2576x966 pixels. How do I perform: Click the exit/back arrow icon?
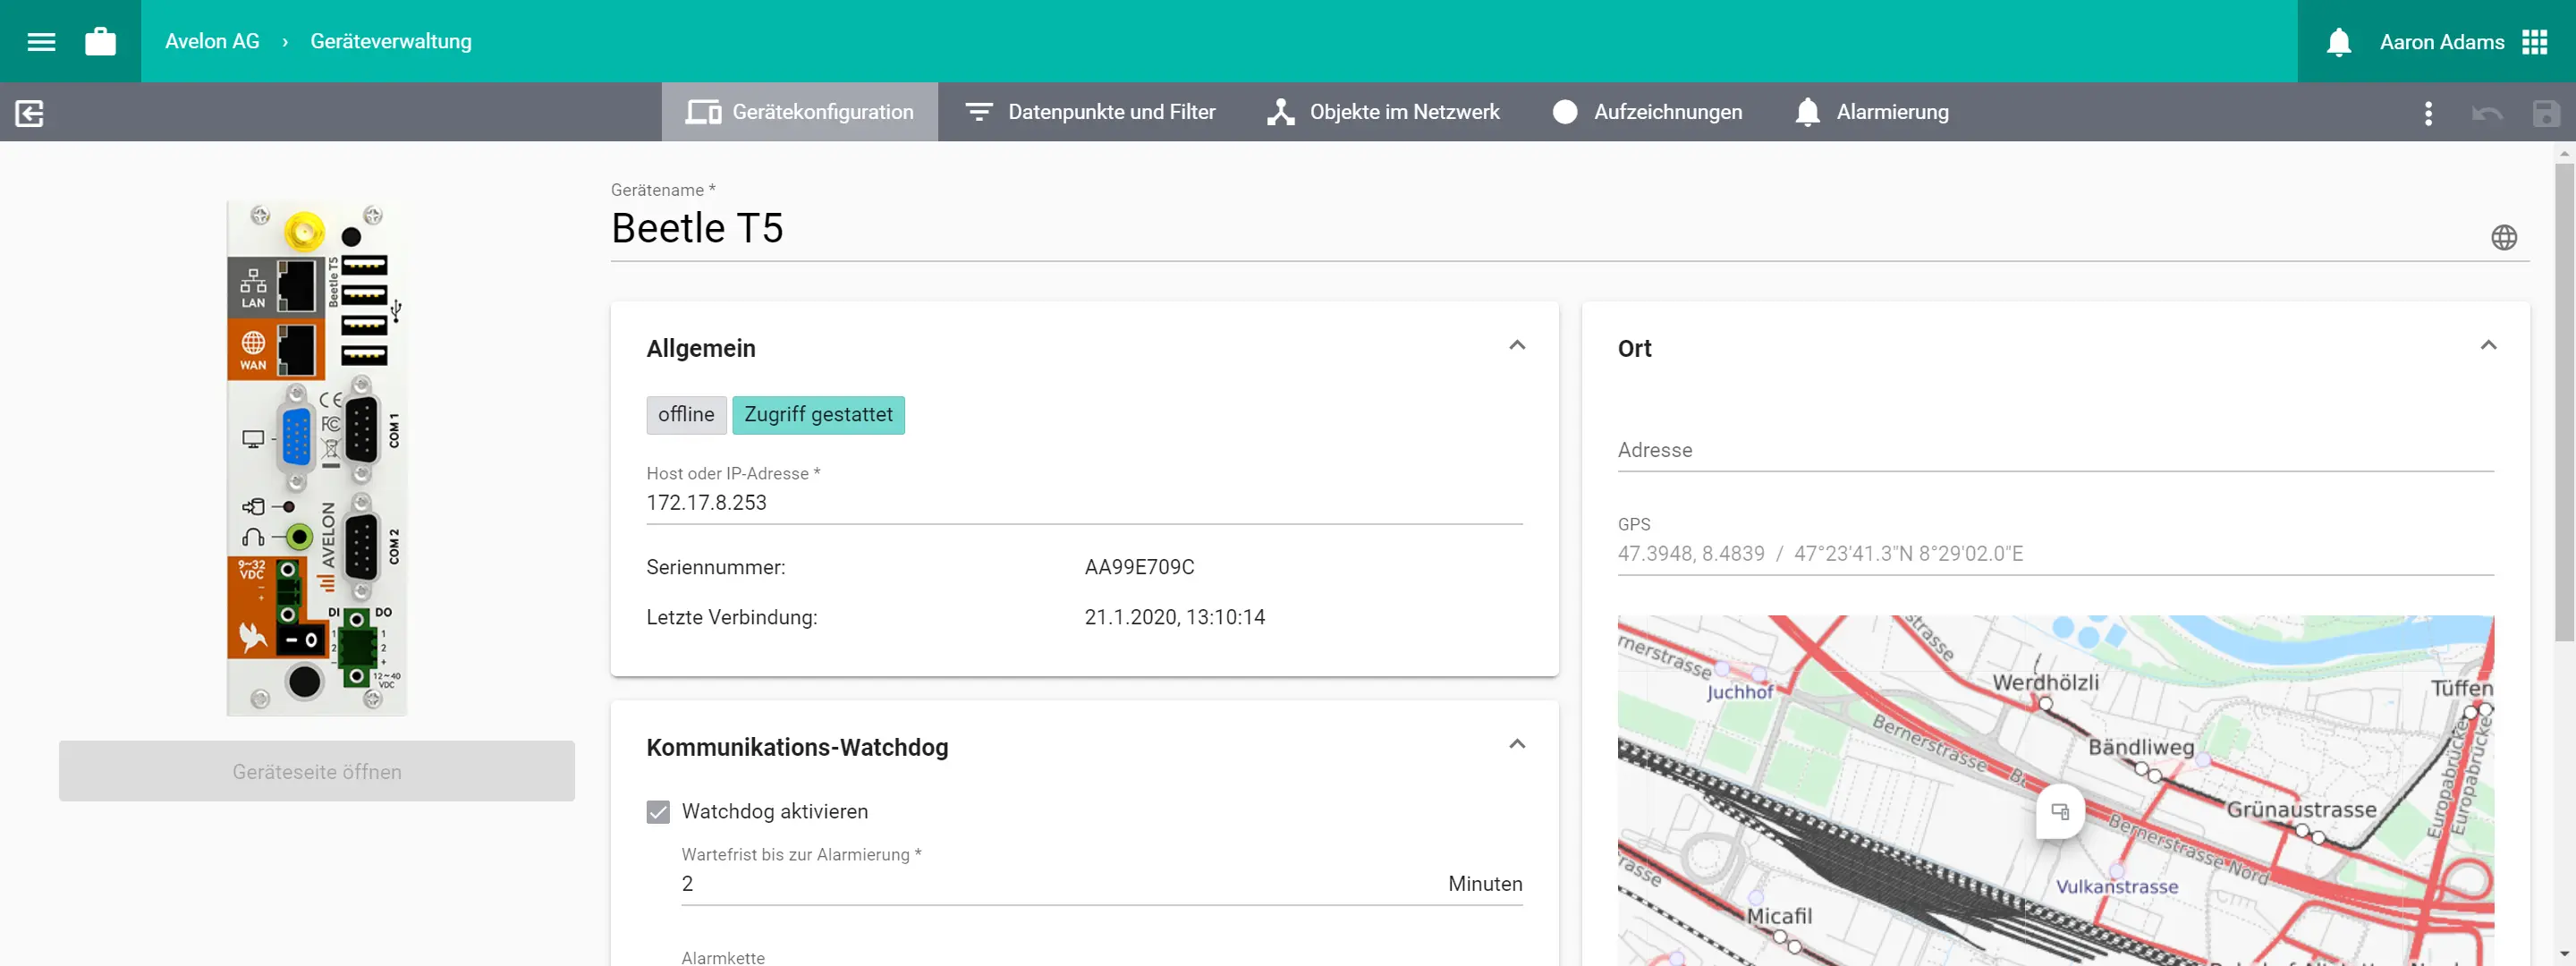tap(30, 112)
